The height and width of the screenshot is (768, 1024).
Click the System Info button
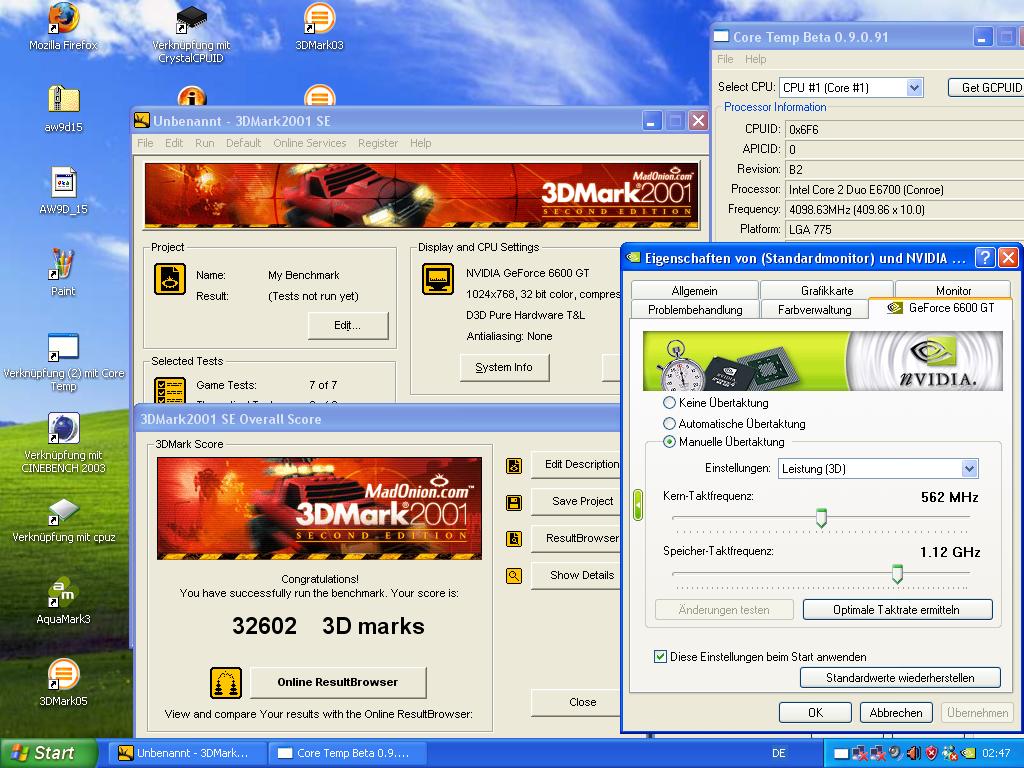[x=504, y=367]
